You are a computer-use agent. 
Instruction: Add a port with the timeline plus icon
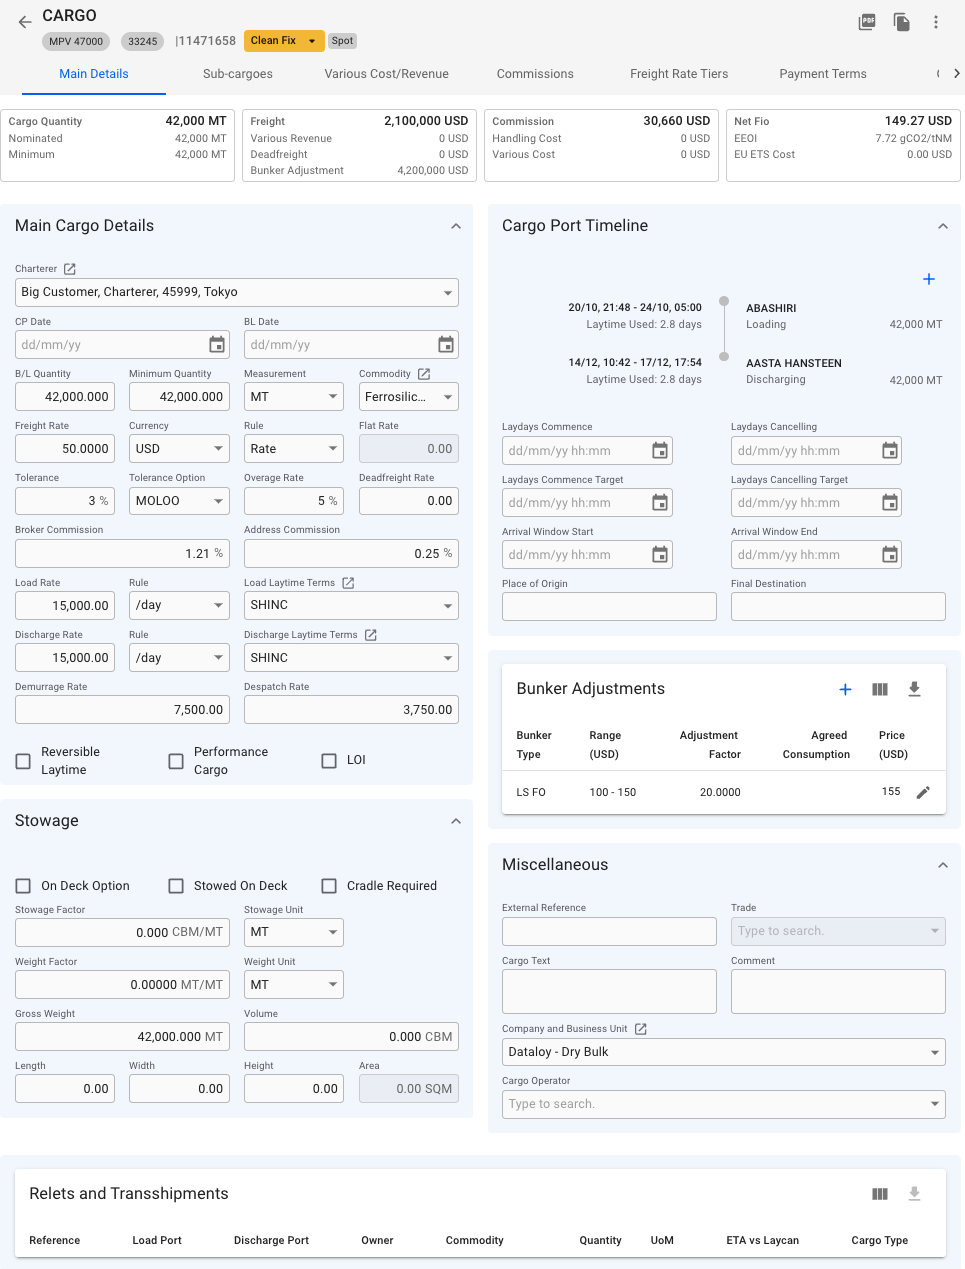(x=928, y=279)
